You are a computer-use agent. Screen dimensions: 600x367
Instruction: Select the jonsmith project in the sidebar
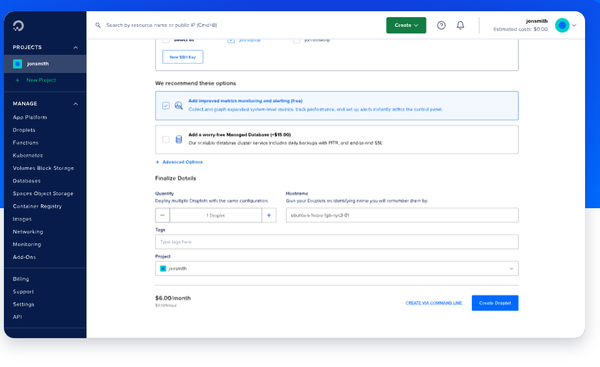pos(45,64)
